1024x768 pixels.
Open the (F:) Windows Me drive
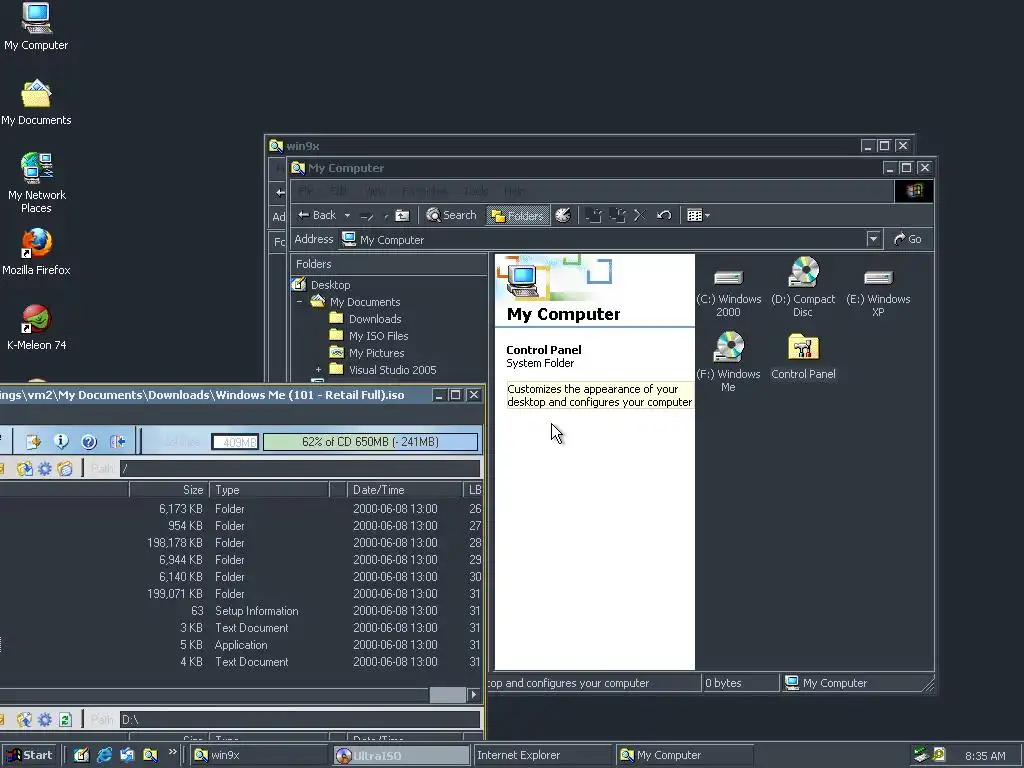coord(728,362)
